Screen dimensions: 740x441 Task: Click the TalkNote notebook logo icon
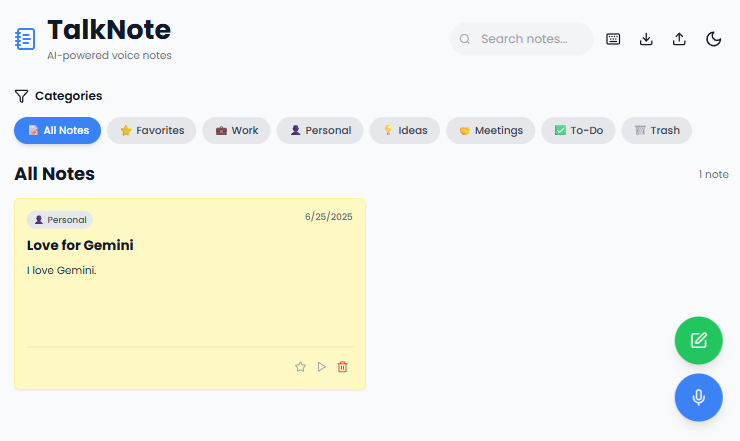coord(25,39)
